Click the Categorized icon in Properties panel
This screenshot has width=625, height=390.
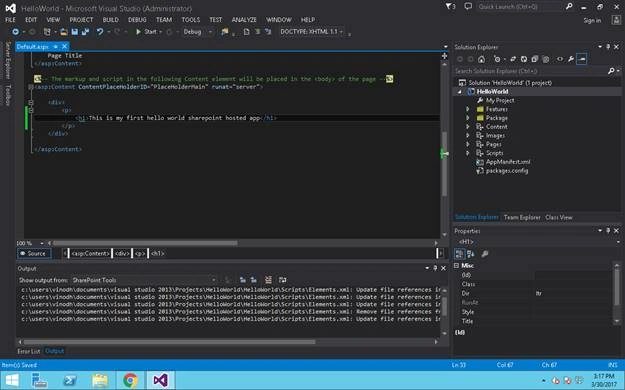[459, 254]
